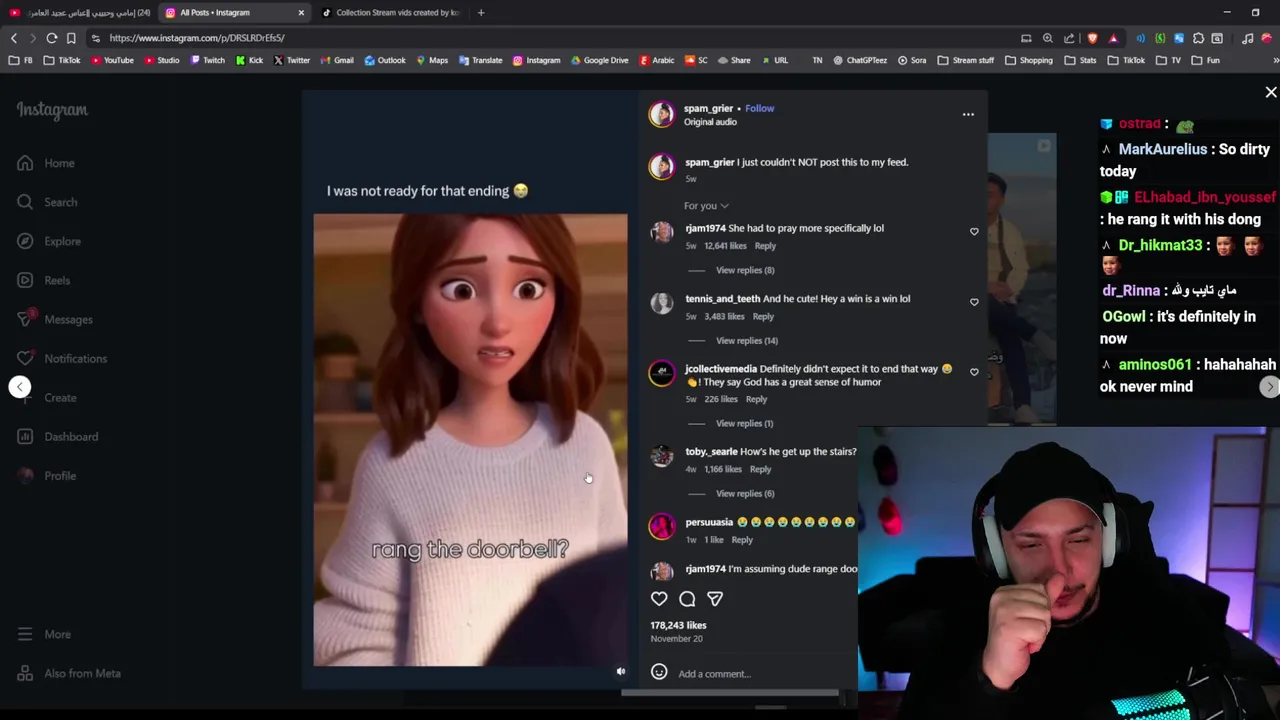Open the Shopping bookmark folder
The image size is (1280, 720).
1028,60
